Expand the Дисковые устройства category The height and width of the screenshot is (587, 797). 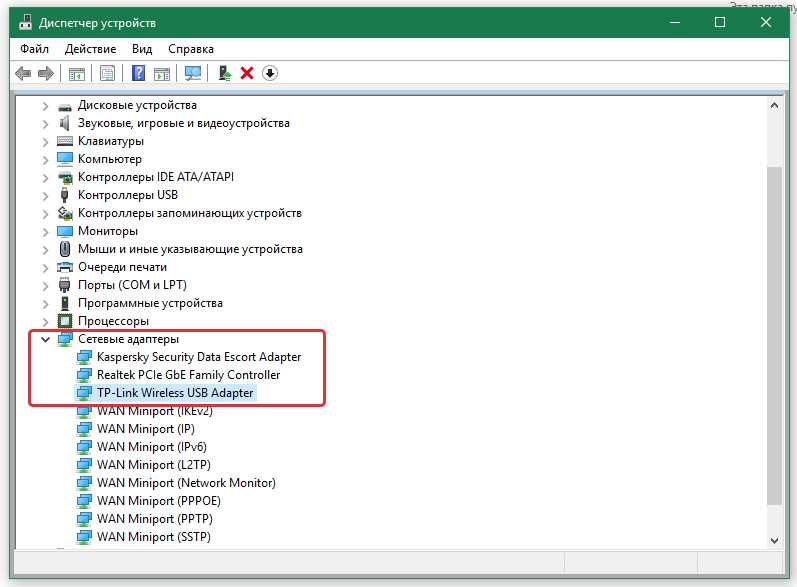coord(46,106)
